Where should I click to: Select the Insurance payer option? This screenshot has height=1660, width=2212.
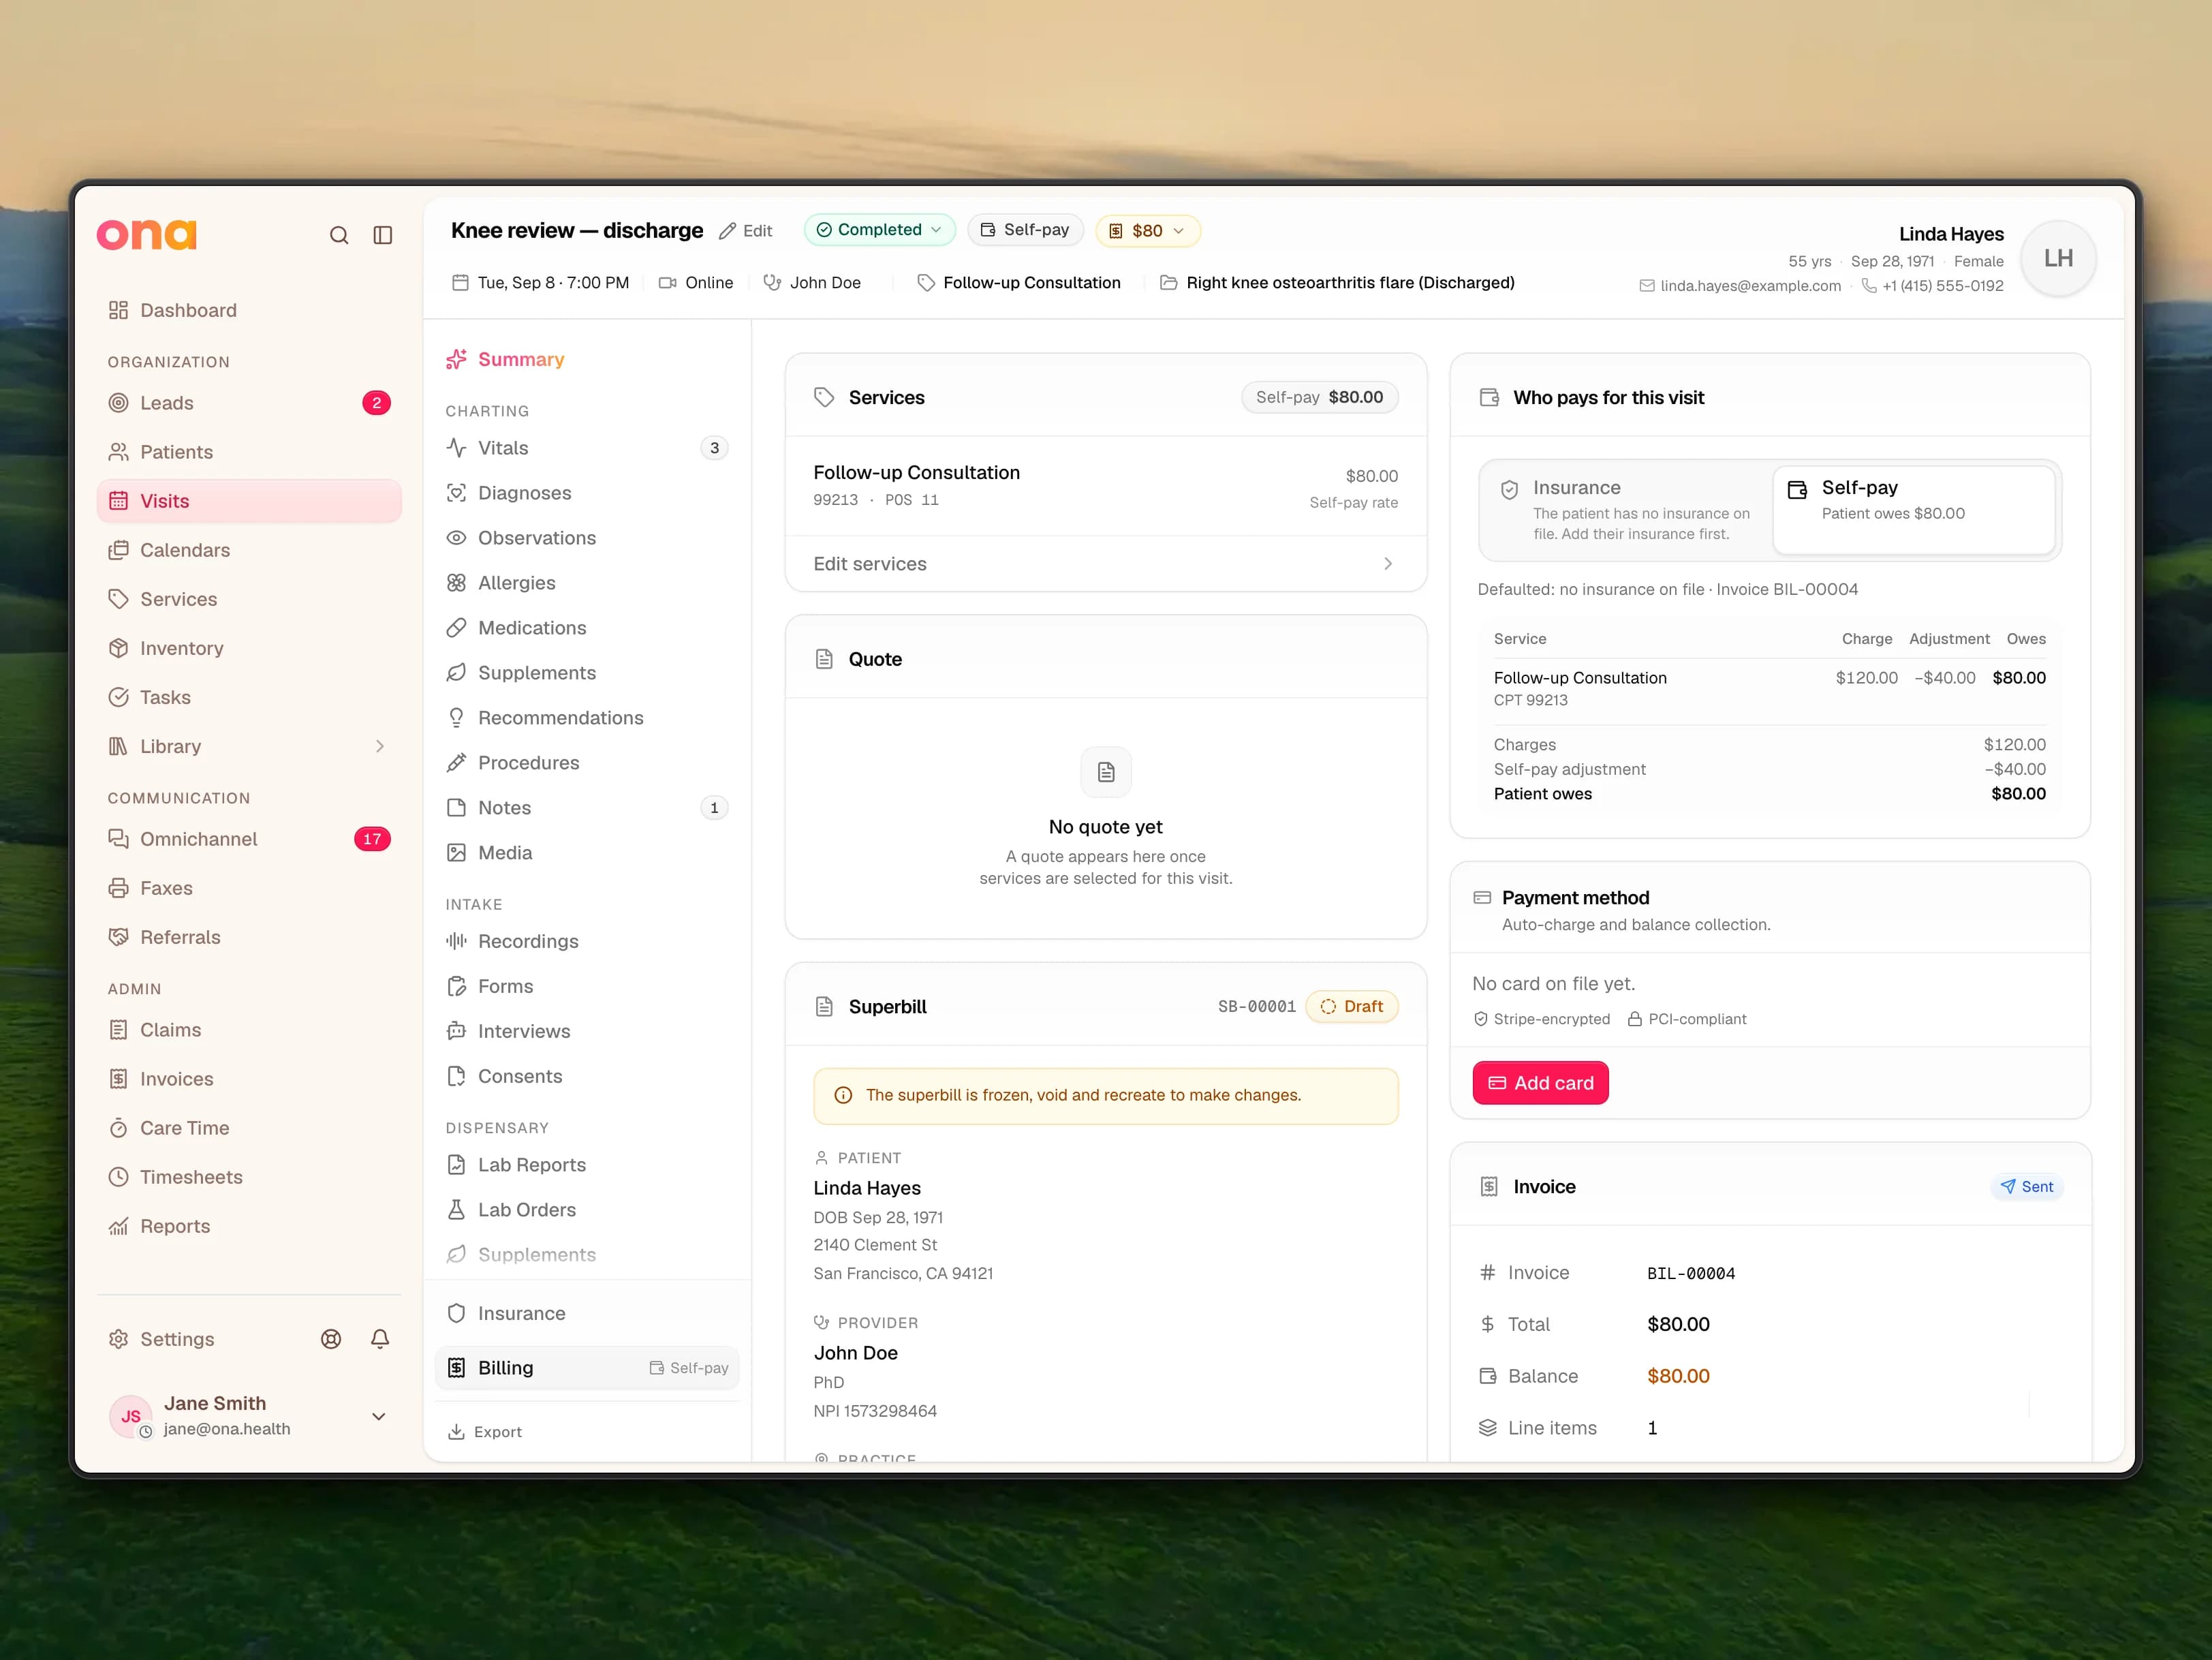point(1626,510)
